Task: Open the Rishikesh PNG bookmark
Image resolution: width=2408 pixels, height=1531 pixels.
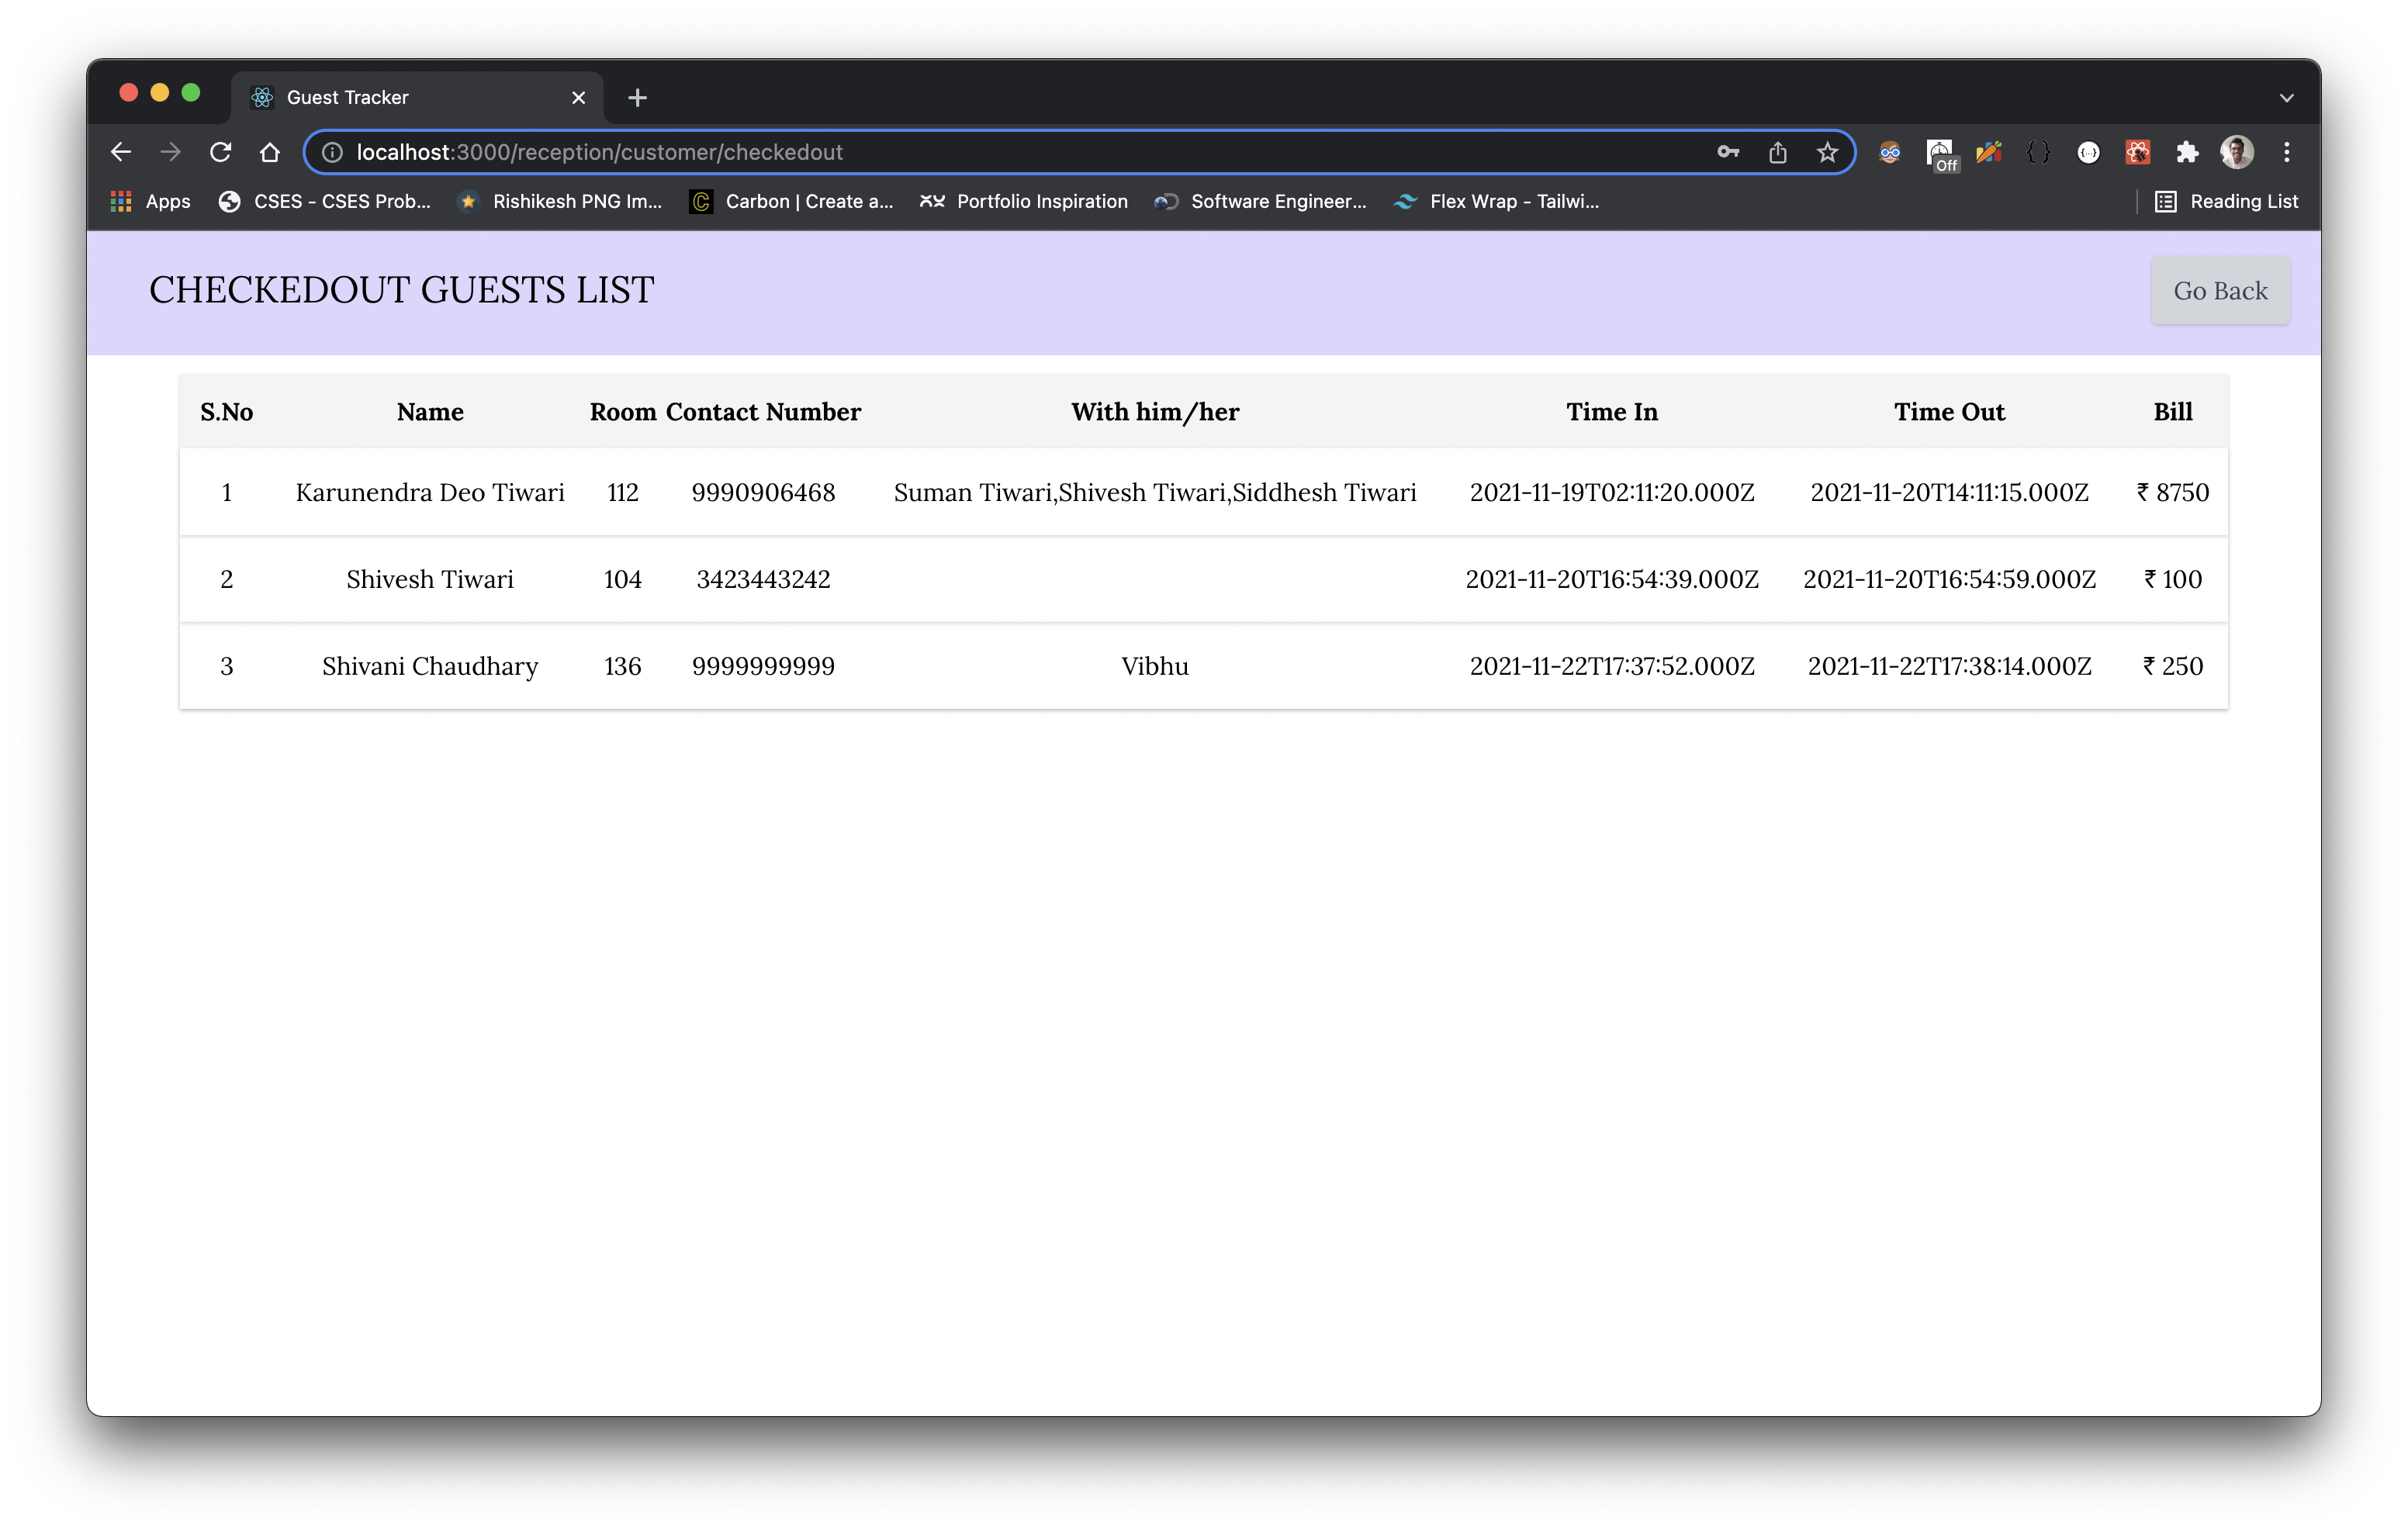Action: 560,201
